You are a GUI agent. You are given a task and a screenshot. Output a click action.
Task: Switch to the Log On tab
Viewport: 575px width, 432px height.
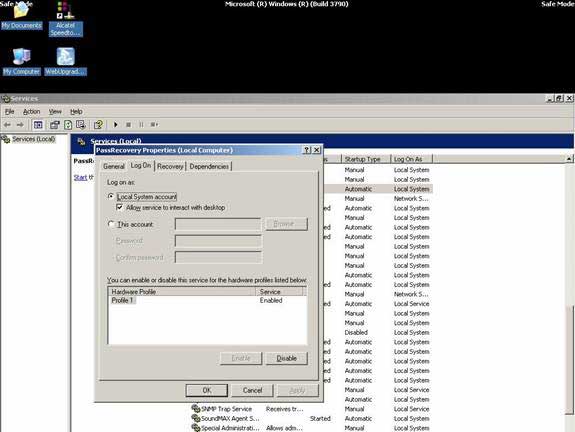pos(141,165)
